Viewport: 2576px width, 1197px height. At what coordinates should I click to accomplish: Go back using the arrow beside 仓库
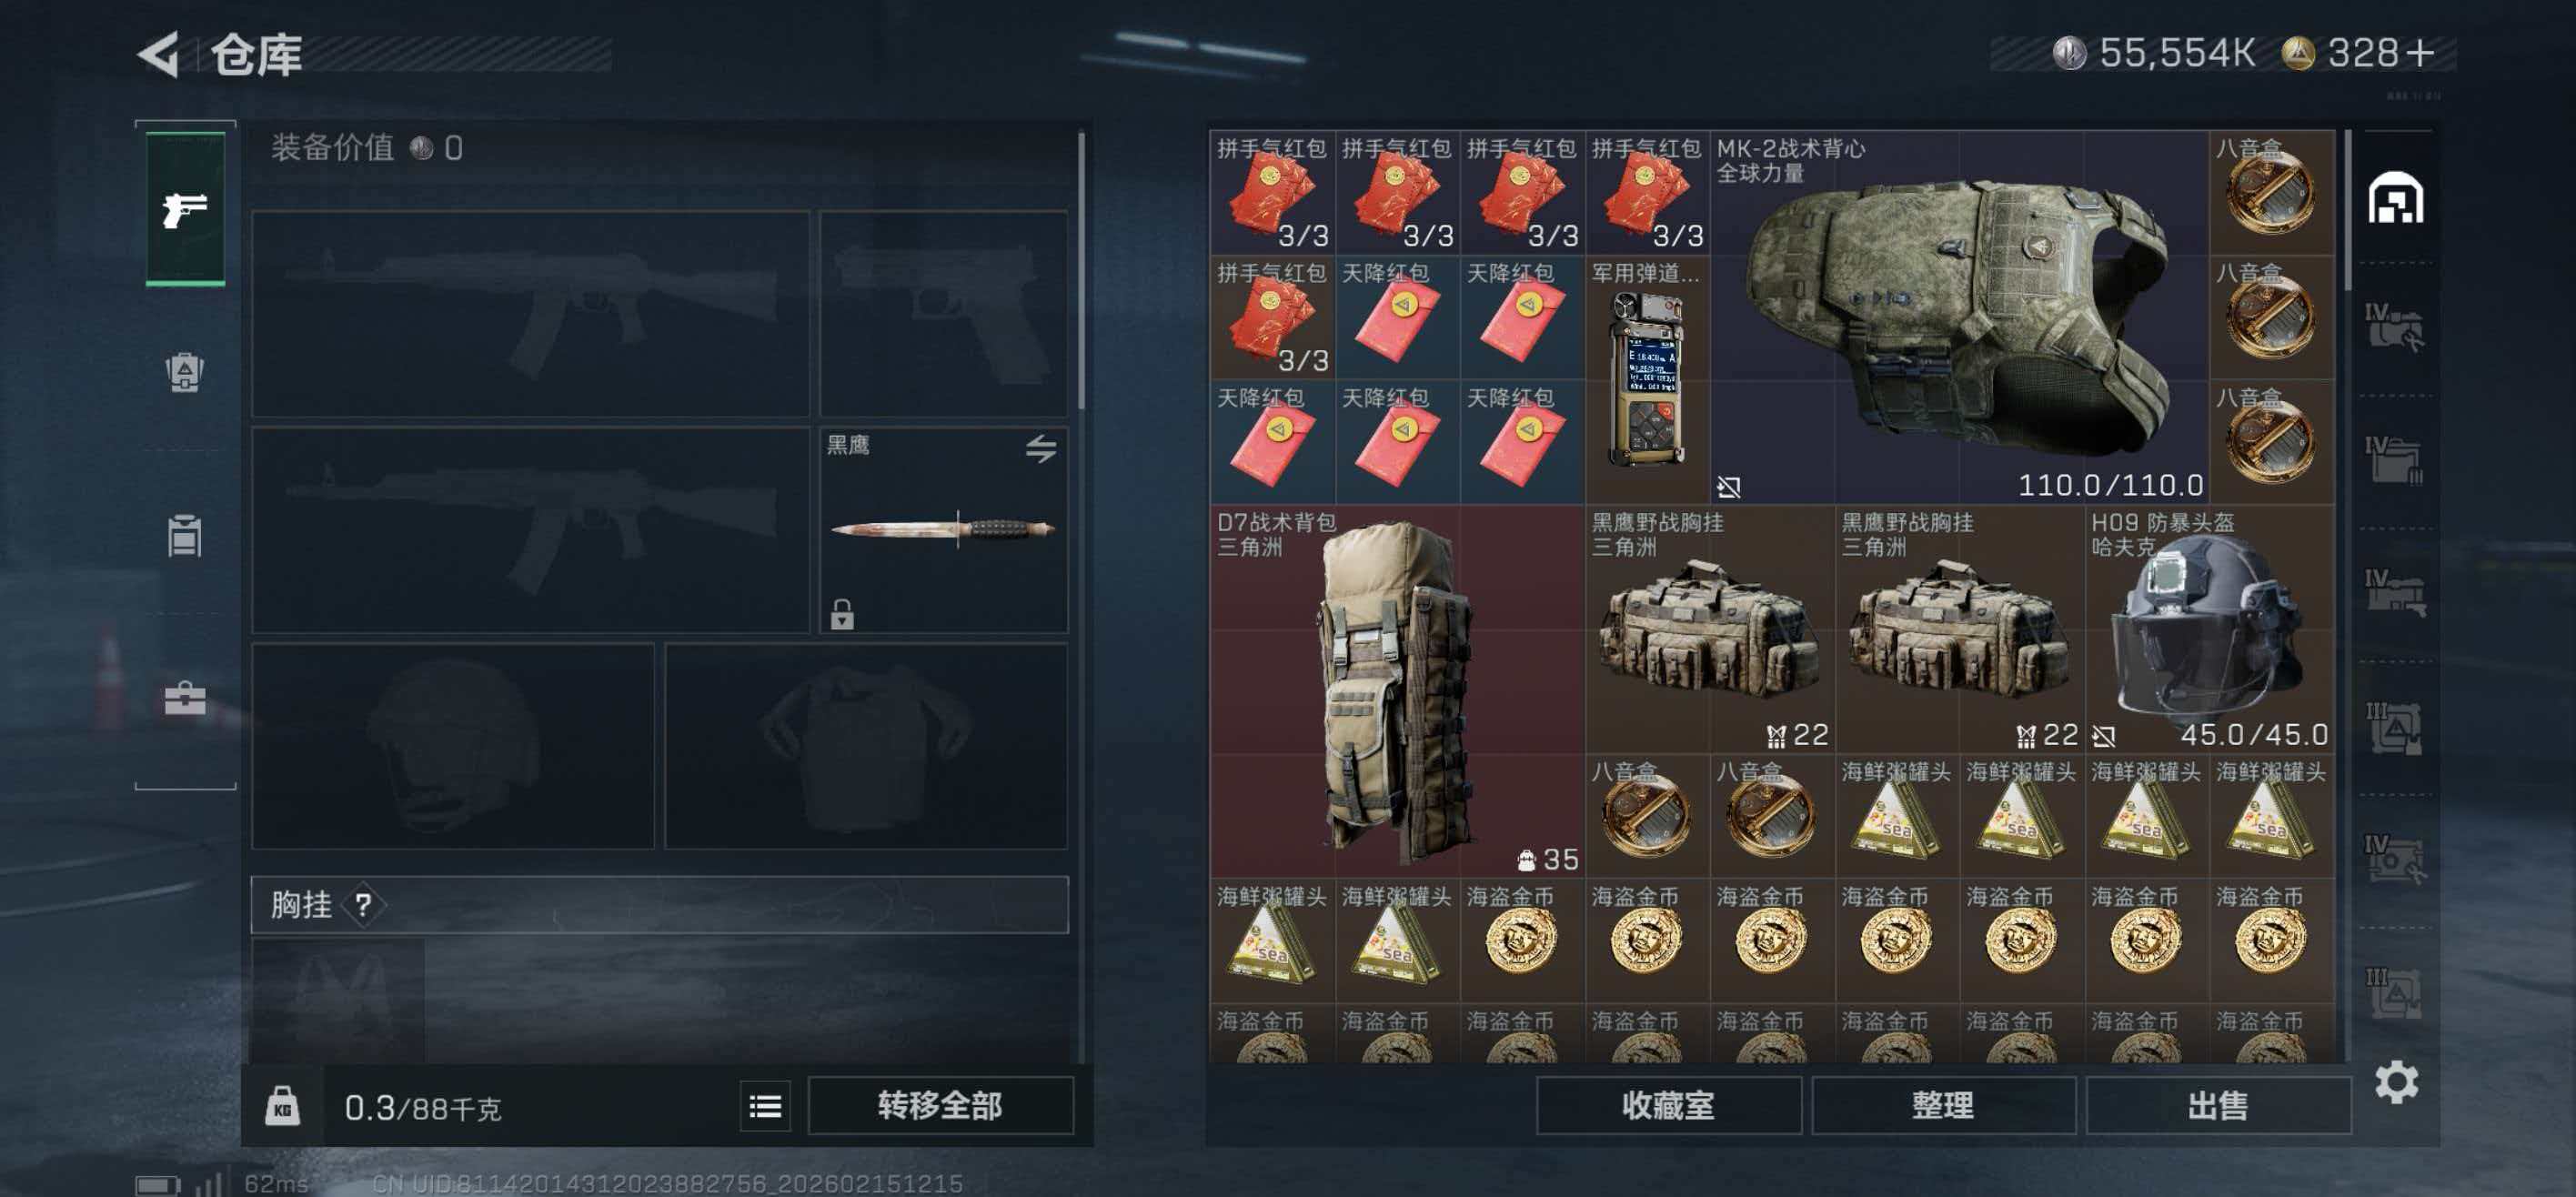point(158,53)
